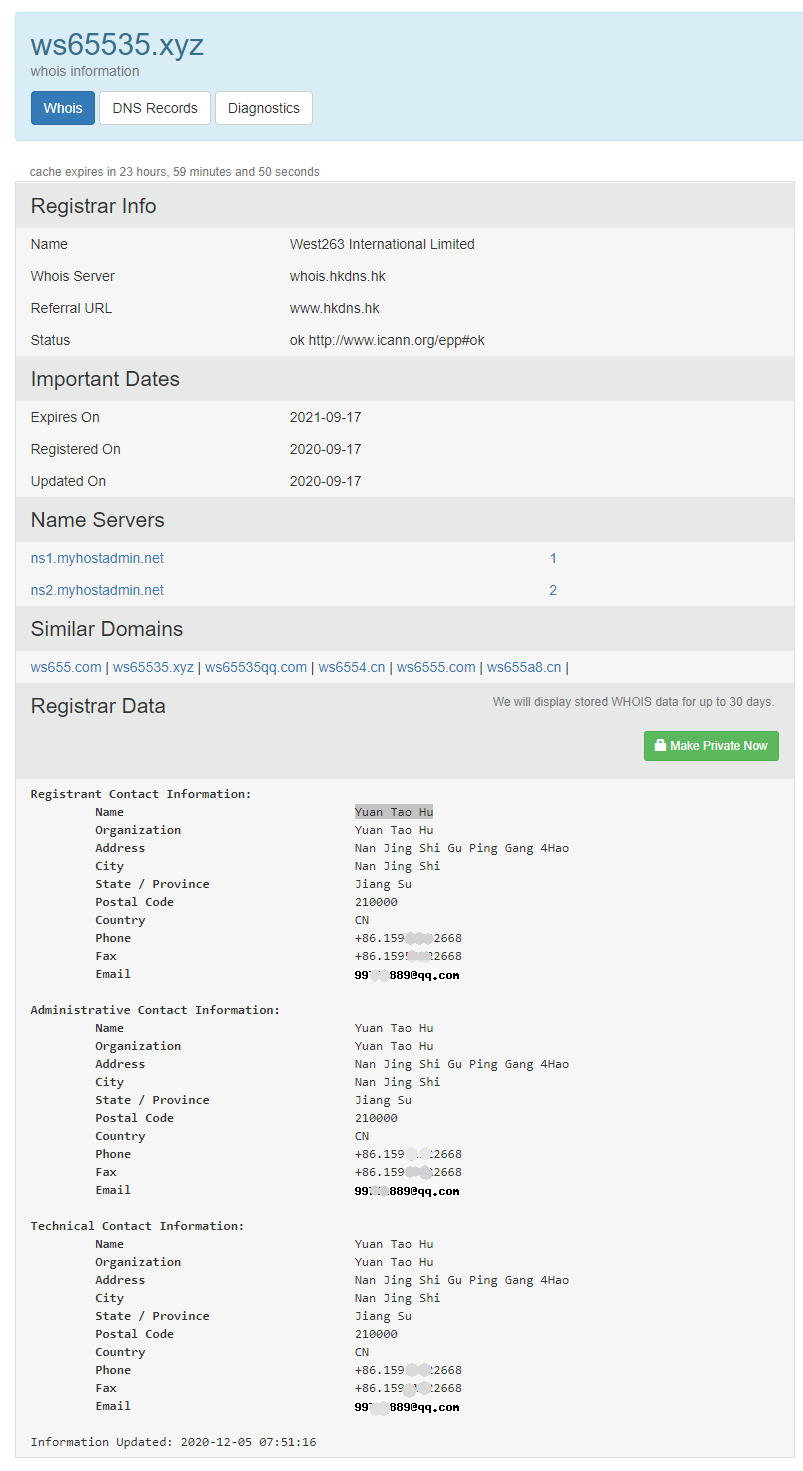Open similar domain ws655a8.cn
803x1471 pixels.
click(x=524, y=667)
